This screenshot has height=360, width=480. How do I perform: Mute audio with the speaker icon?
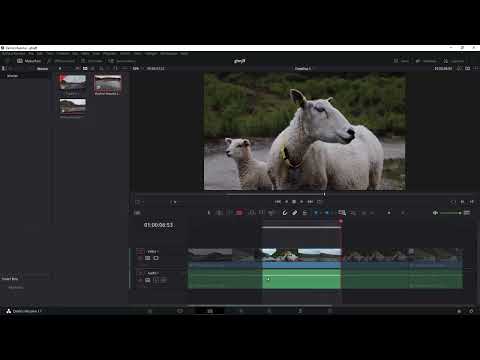pos(435,213)
